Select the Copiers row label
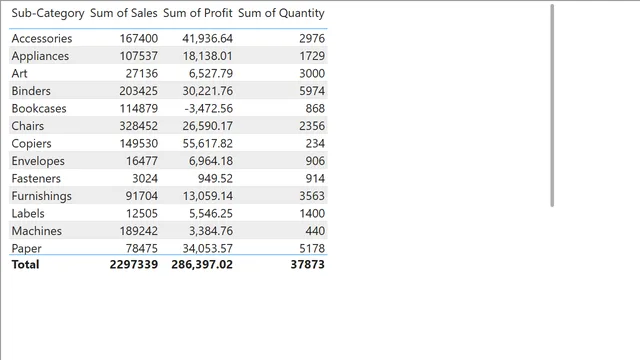Screen dimensions: 640x360 [31, 144]
